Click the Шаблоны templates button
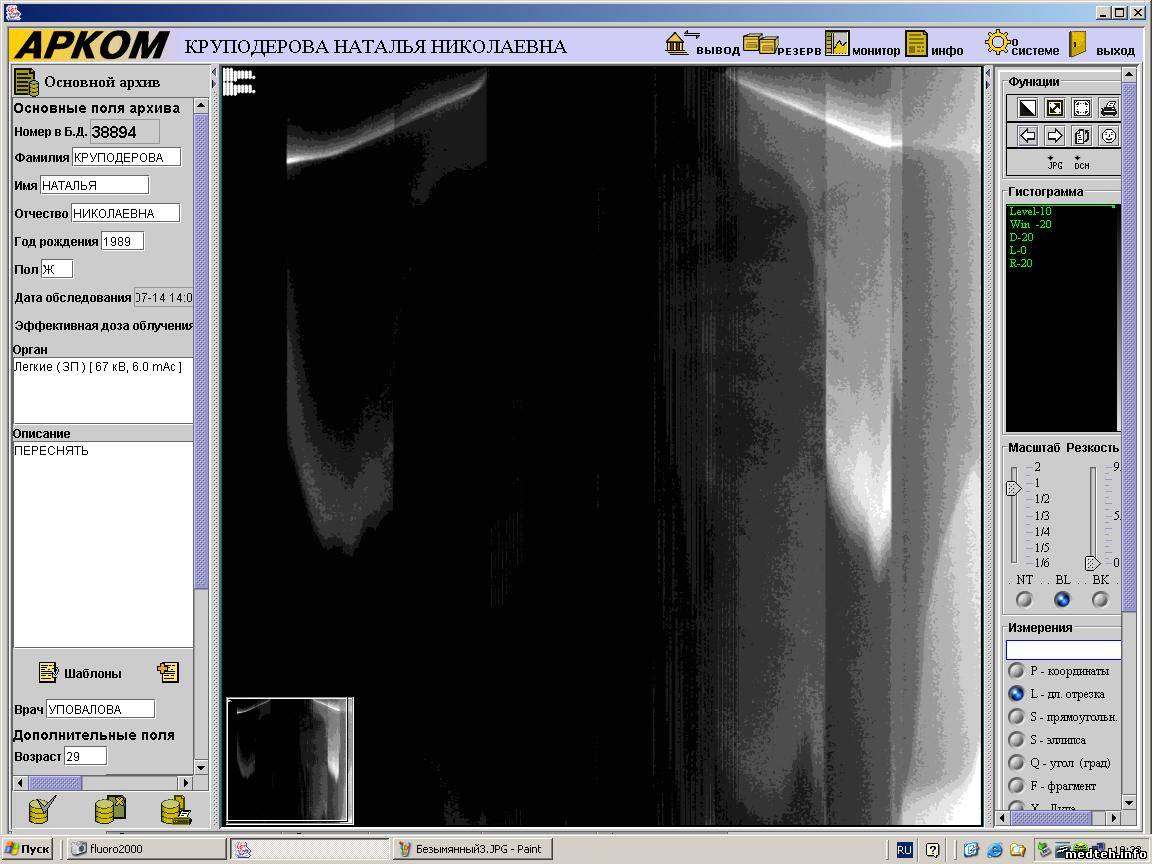Image resolution: width=1152 pixels, height=864 pixels. pos(80,673)
